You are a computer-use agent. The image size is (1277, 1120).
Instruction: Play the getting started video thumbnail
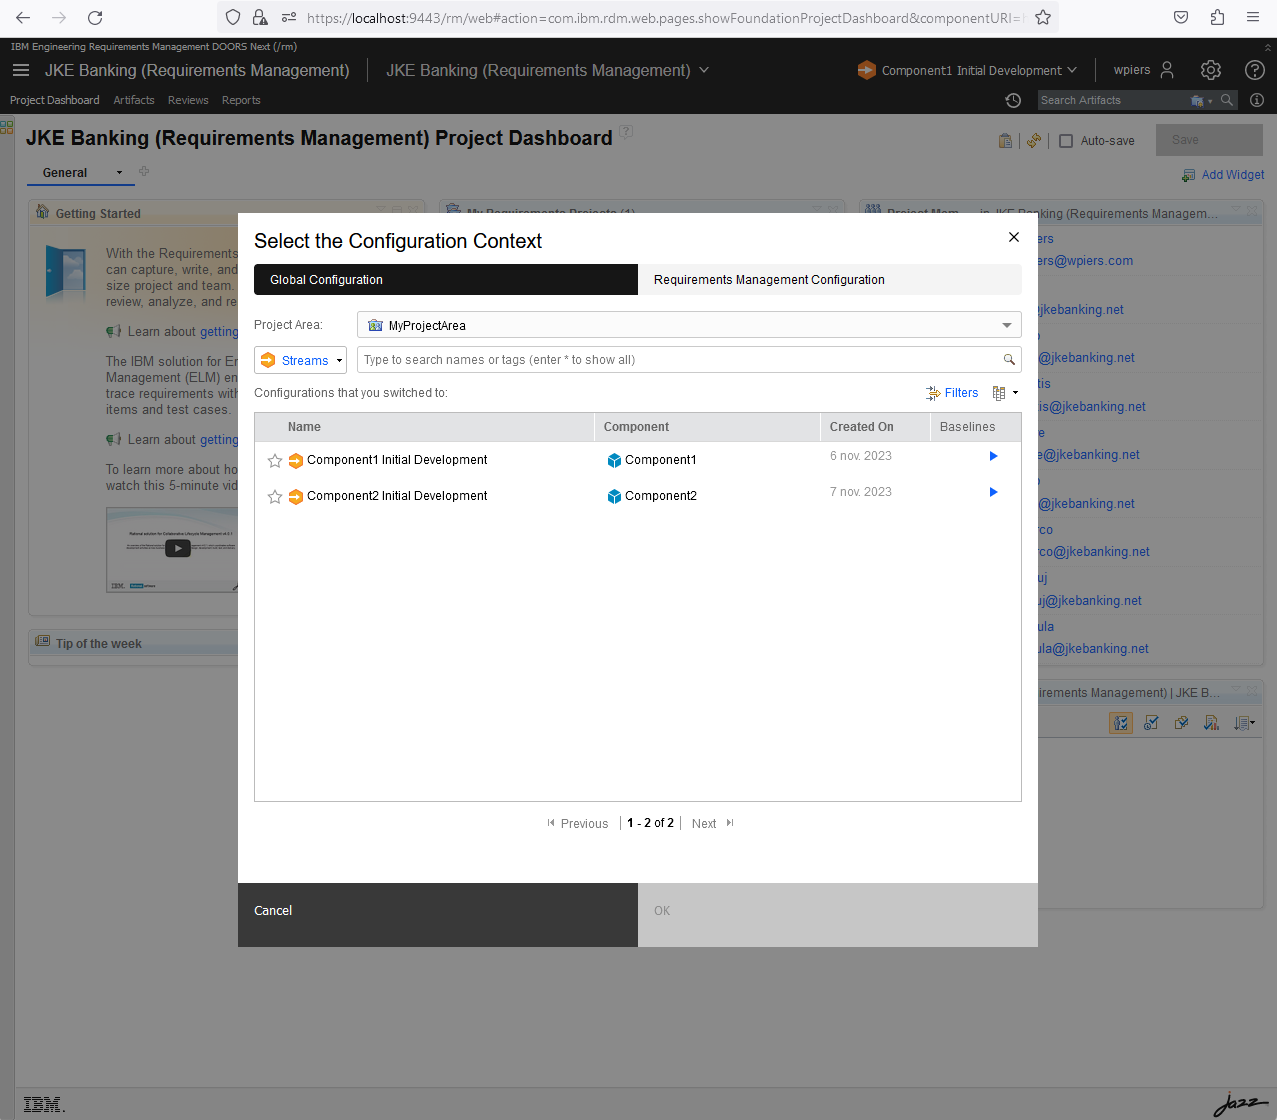[177, 548]
